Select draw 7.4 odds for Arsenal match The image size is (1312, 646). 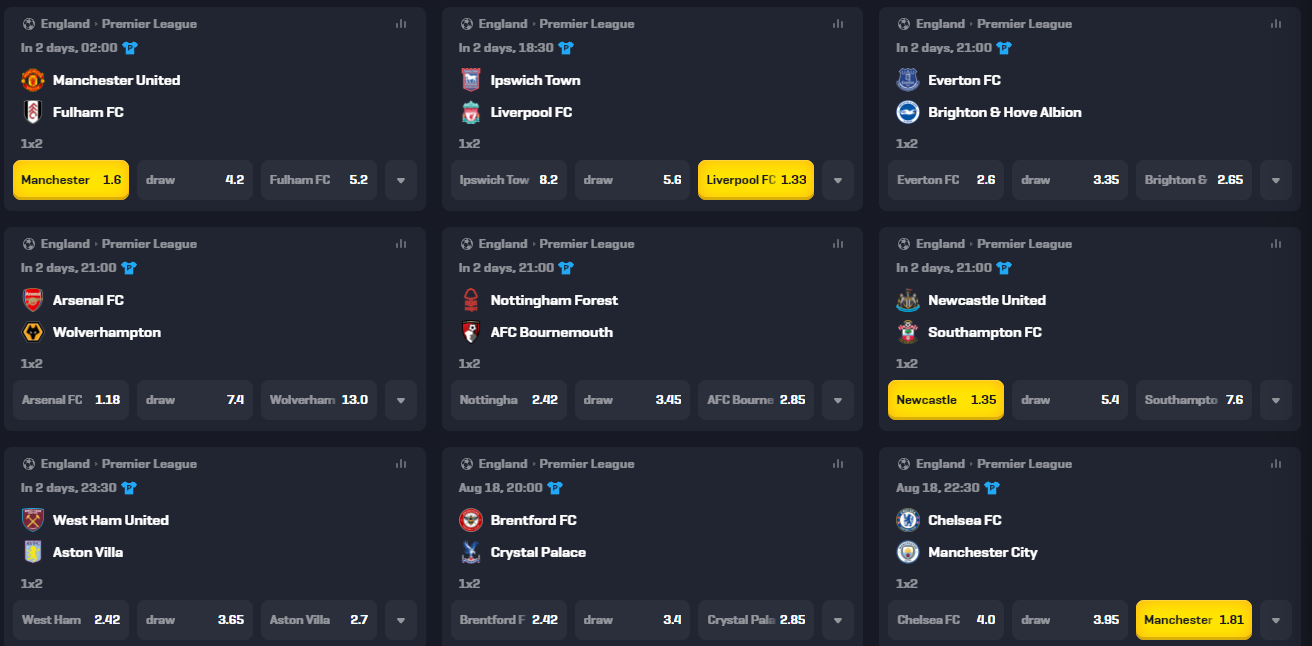point(195,400)
